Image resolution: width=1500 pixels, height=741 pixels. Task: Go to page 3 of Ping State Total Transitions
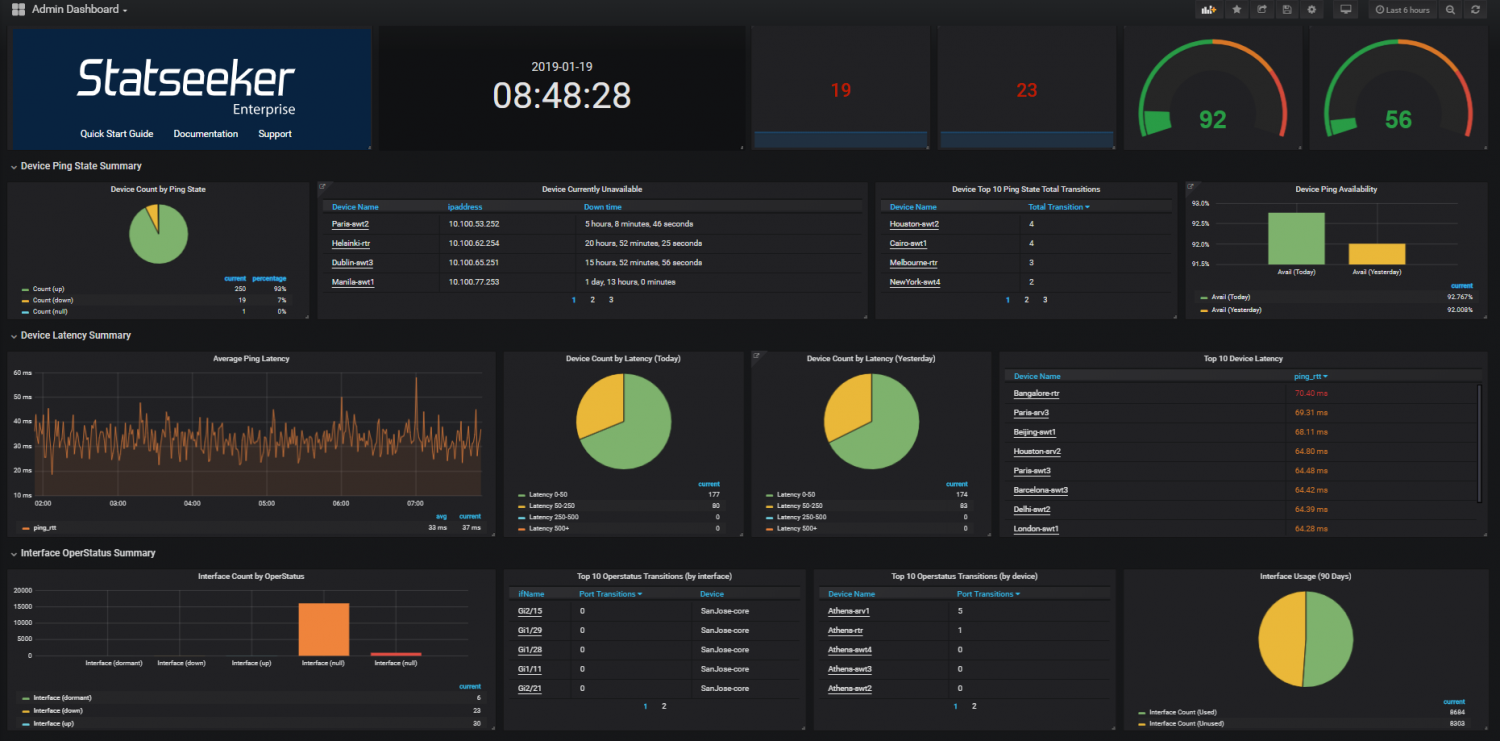coord(1045,299)
